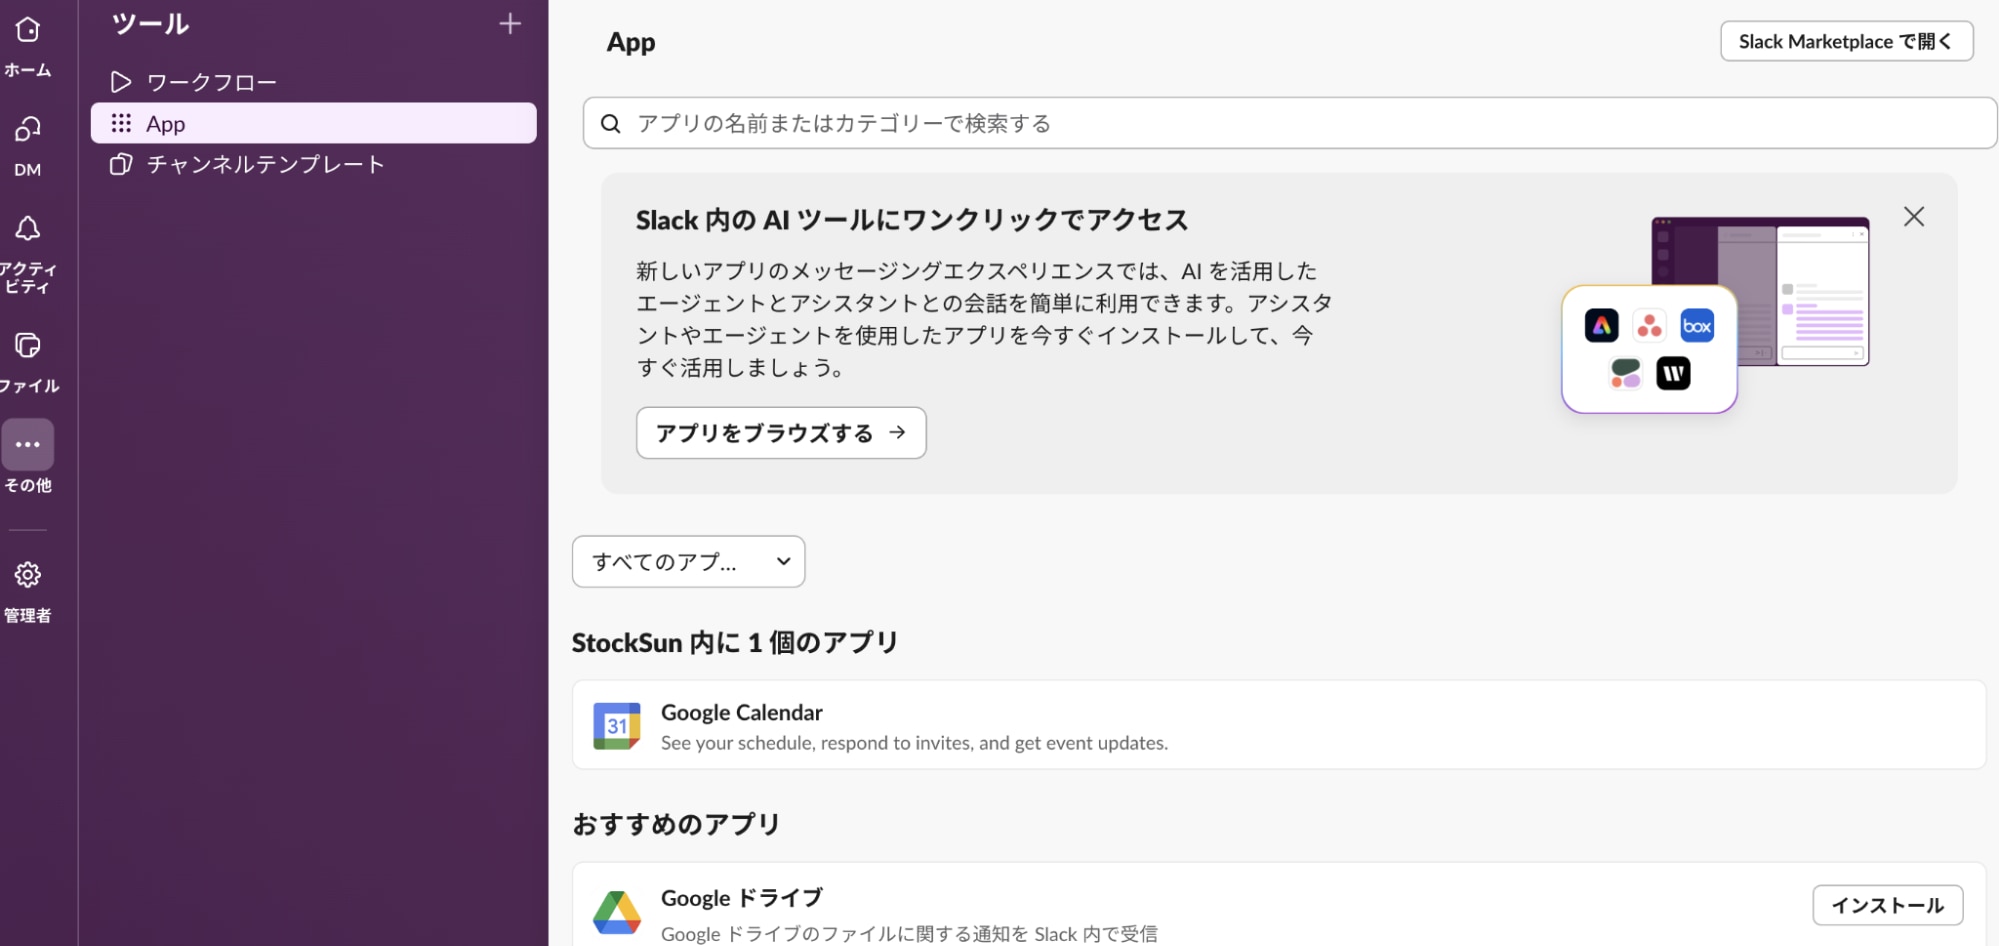Install Google ドライブ via インストール button

1886,904
